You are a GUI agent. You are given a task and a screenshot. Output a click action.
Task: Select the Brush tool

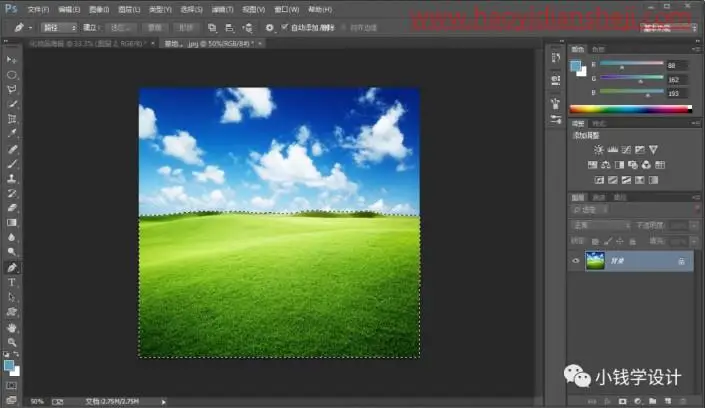tap(11, 164)
